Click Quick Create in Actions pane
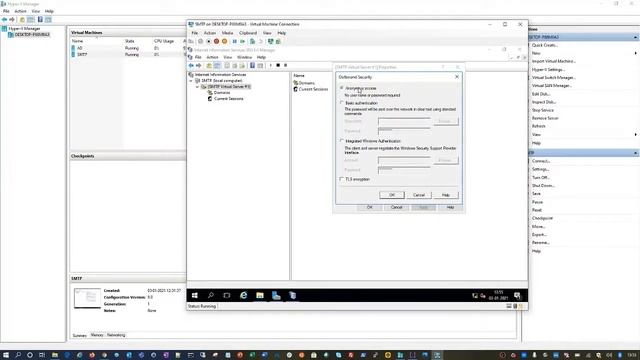 [545, 45]
